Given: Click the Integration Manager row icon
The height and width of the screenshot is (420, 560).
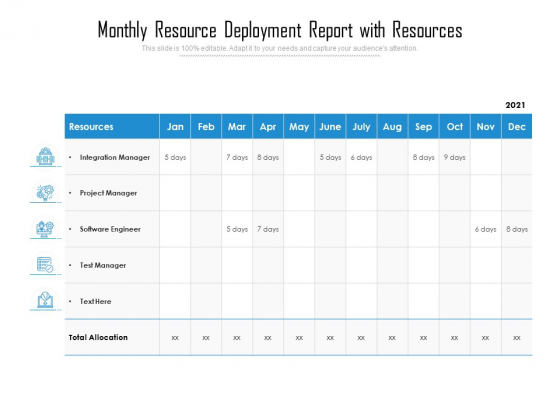Looking at the screenshot, I should point(45,156).
